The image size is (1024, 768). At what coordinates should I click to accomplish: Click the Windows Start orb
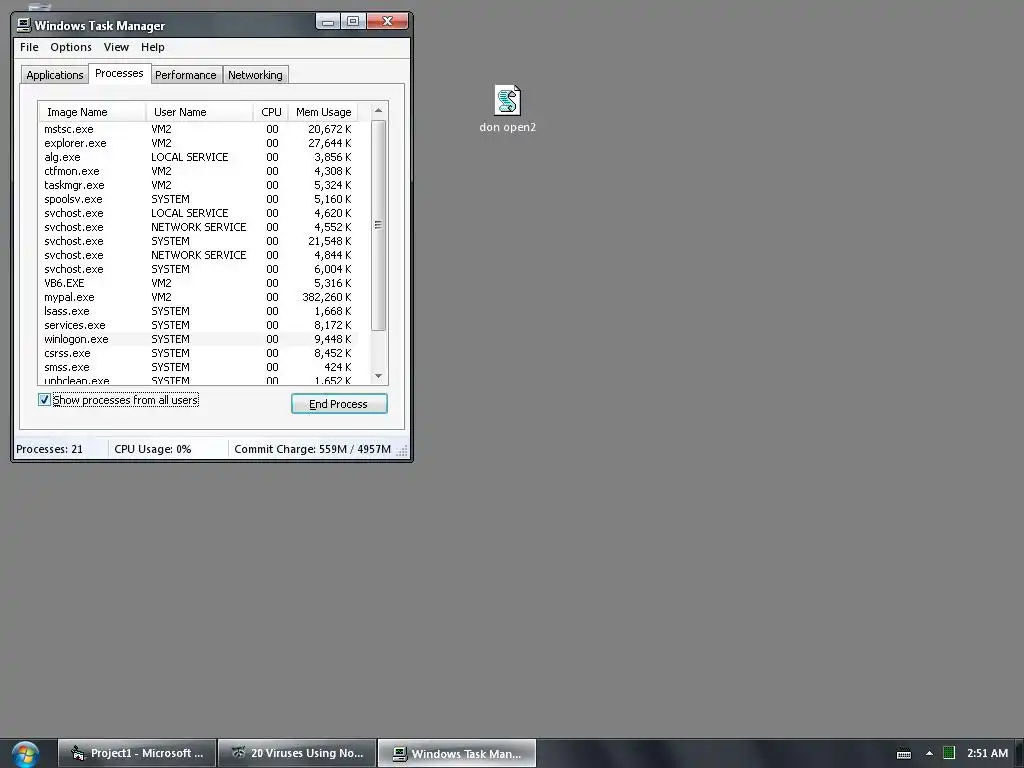point(25,754)
